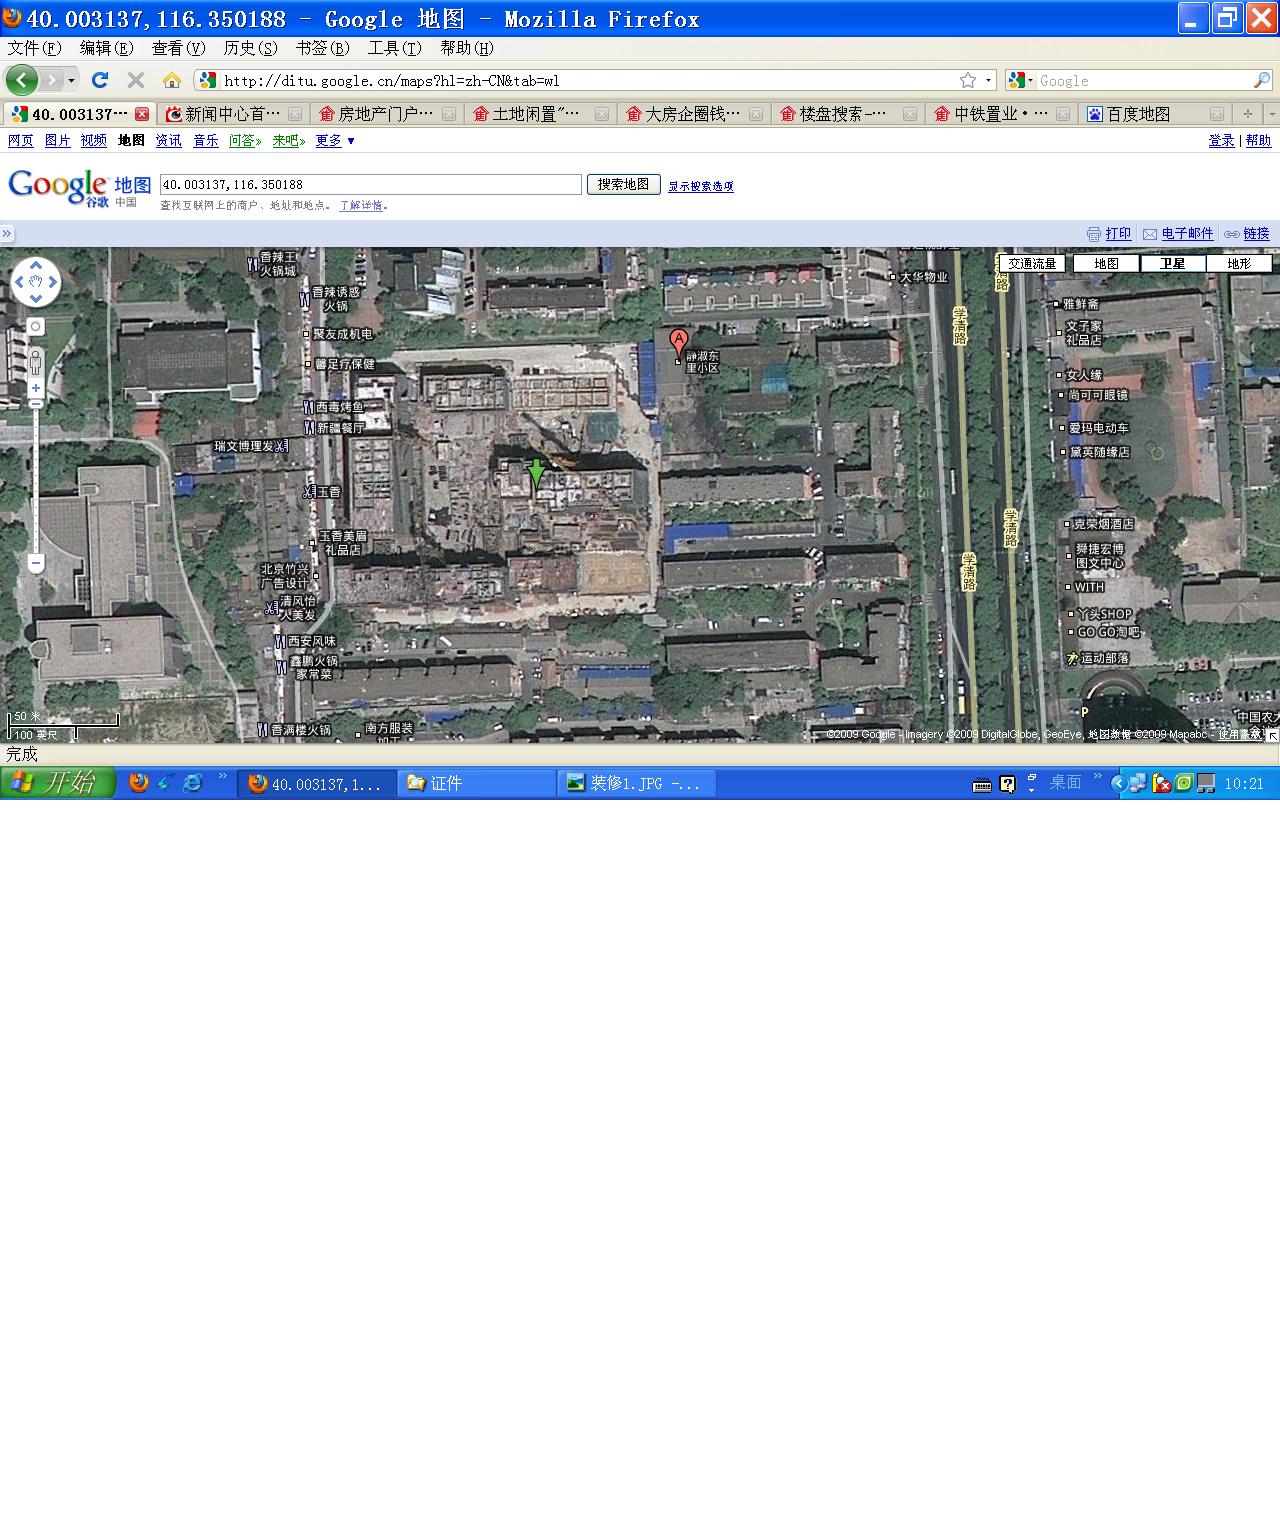Launch Internet Explorer from quick launch

(x=193, y=783)
